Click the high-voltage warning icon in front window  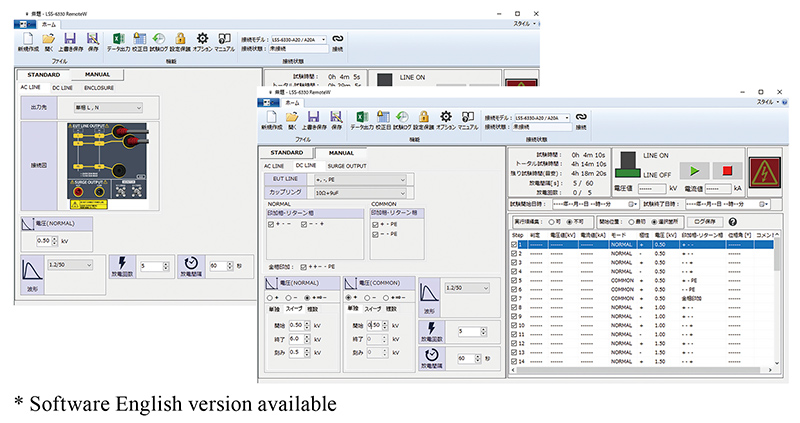coord(764,172)
